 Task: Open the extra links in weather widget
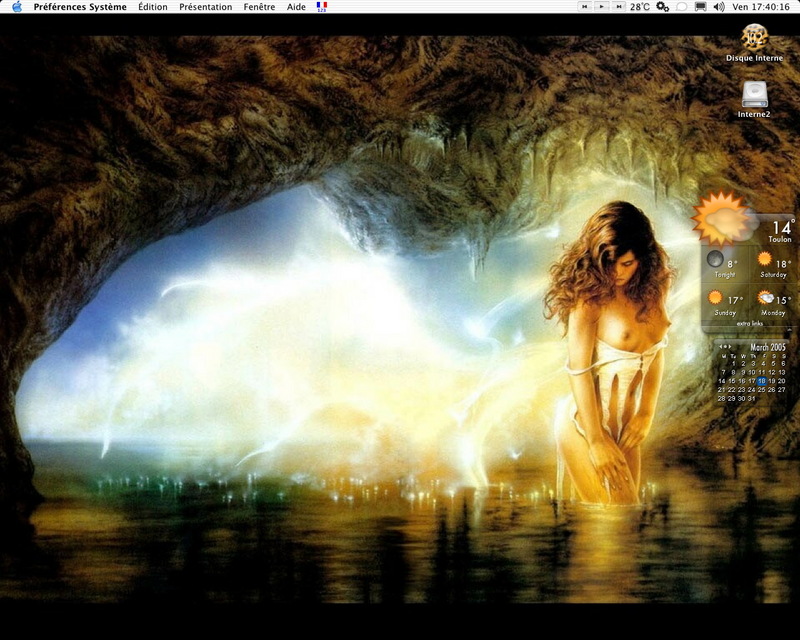click(750, 324)
